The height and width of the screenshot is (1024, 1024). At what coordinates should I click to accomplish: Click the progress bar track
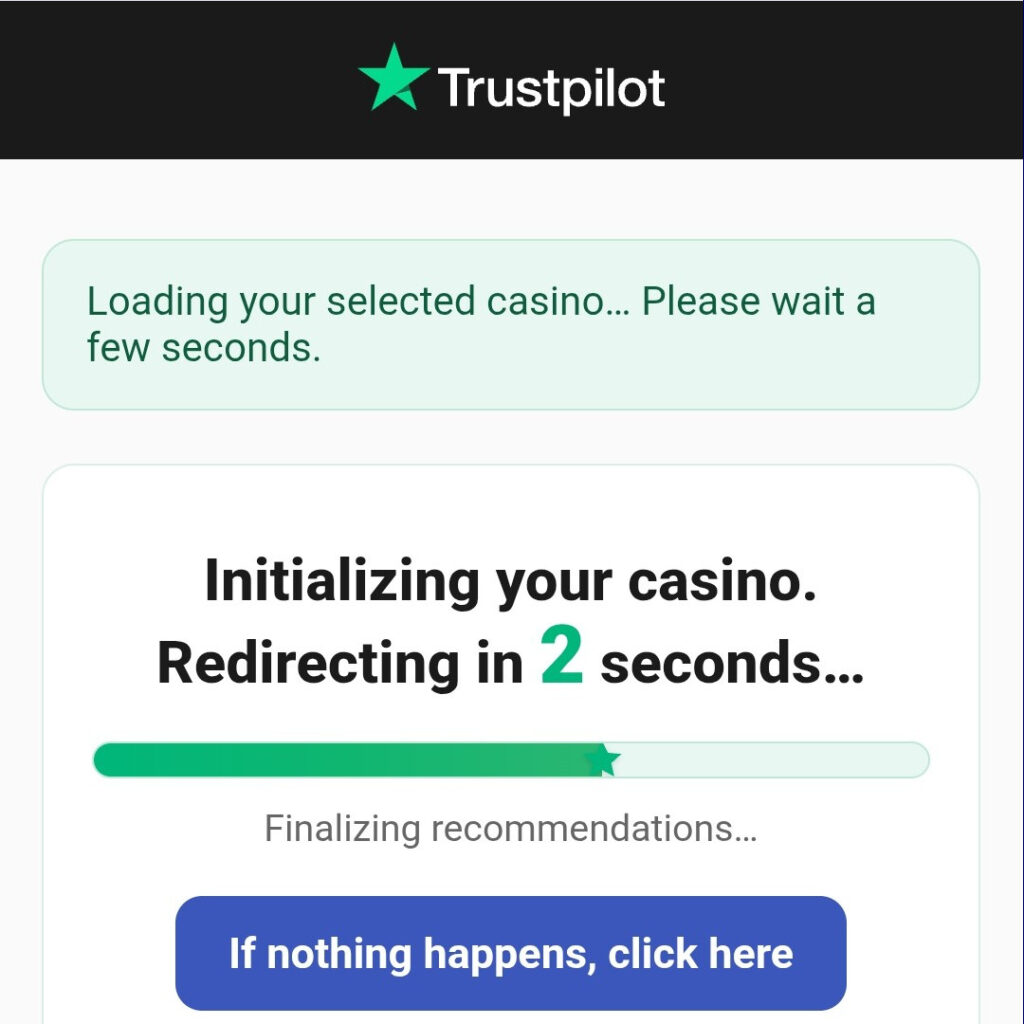coord(511,760)
